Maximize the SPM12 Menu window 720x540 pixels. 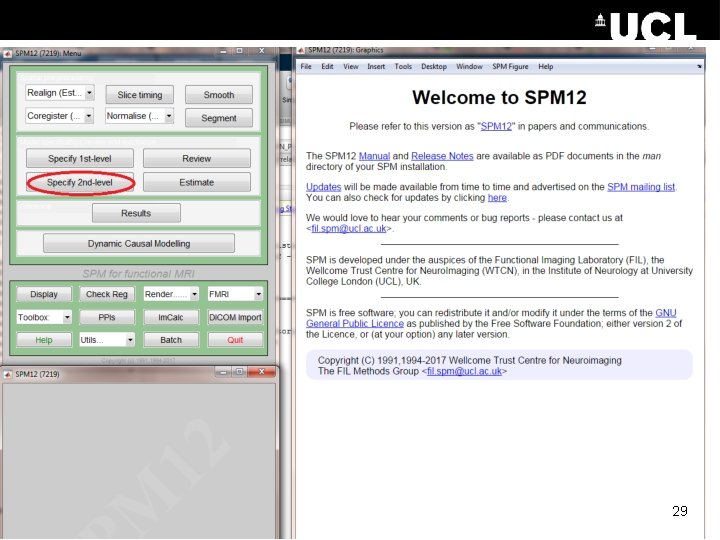click(x=239, y=51)
